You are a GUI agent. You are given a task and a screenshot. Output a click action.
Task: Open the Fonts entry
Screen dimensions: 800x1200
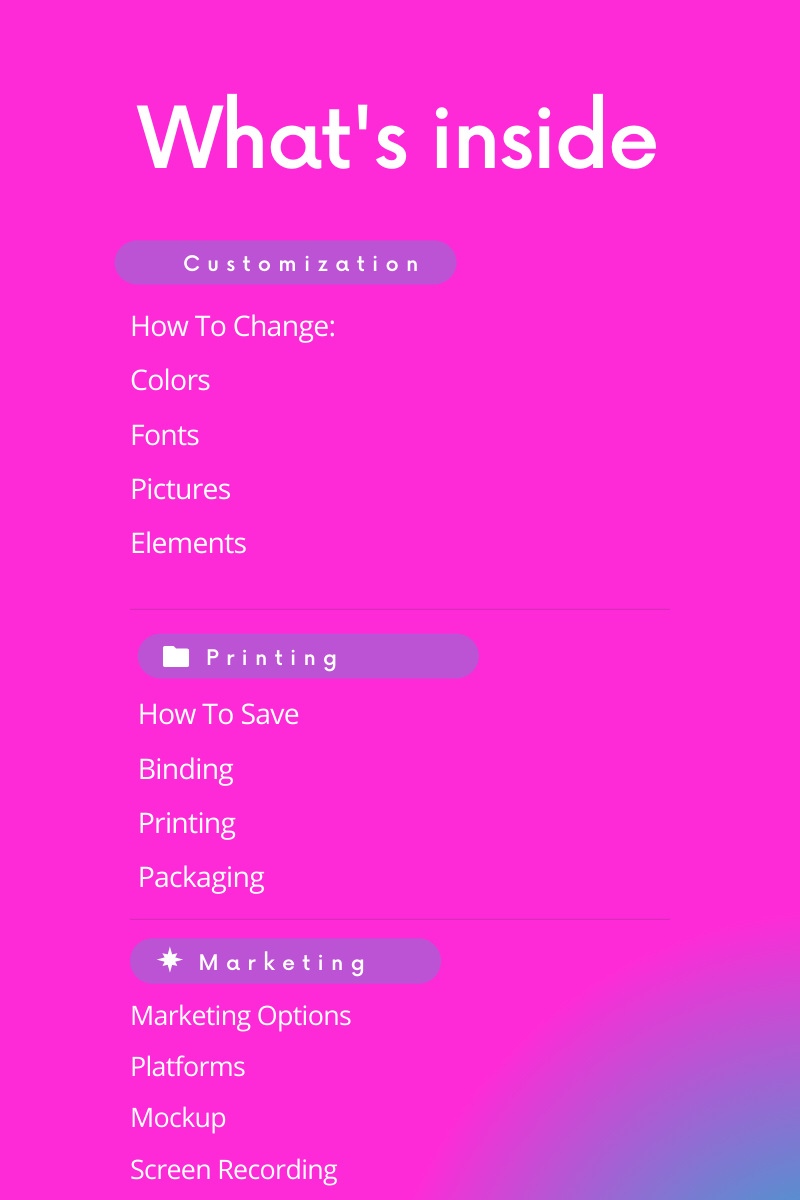[x=165, y=435]
